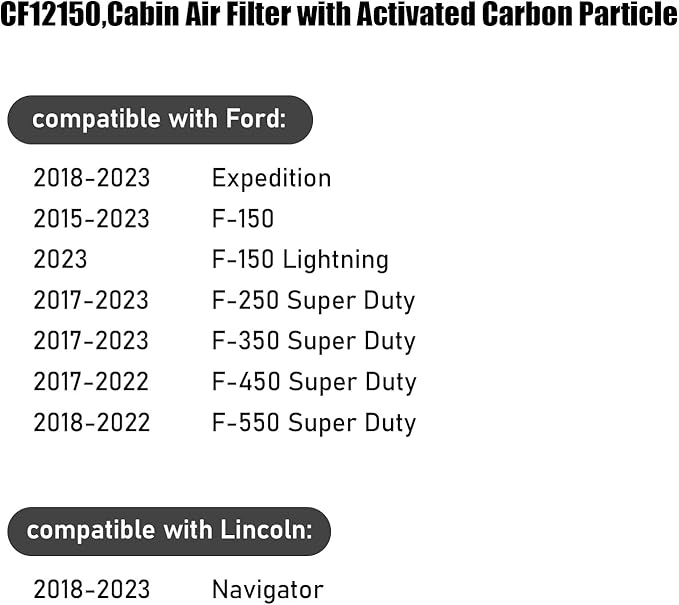Image resolution: width=679 pixels, height=605 pixels.
Task: Select the Expedition model entry
Action: (271, 178)
